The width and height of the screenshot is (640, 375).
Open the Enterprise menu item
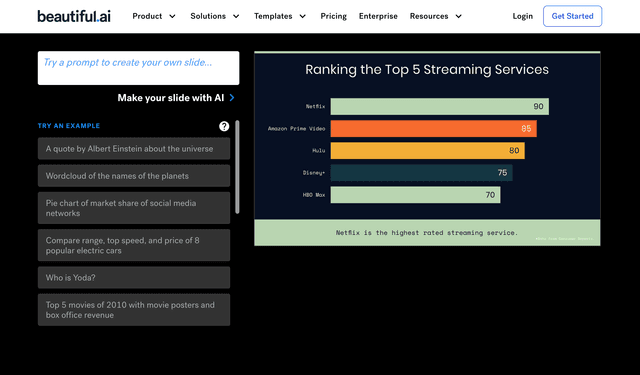(378, 16)
